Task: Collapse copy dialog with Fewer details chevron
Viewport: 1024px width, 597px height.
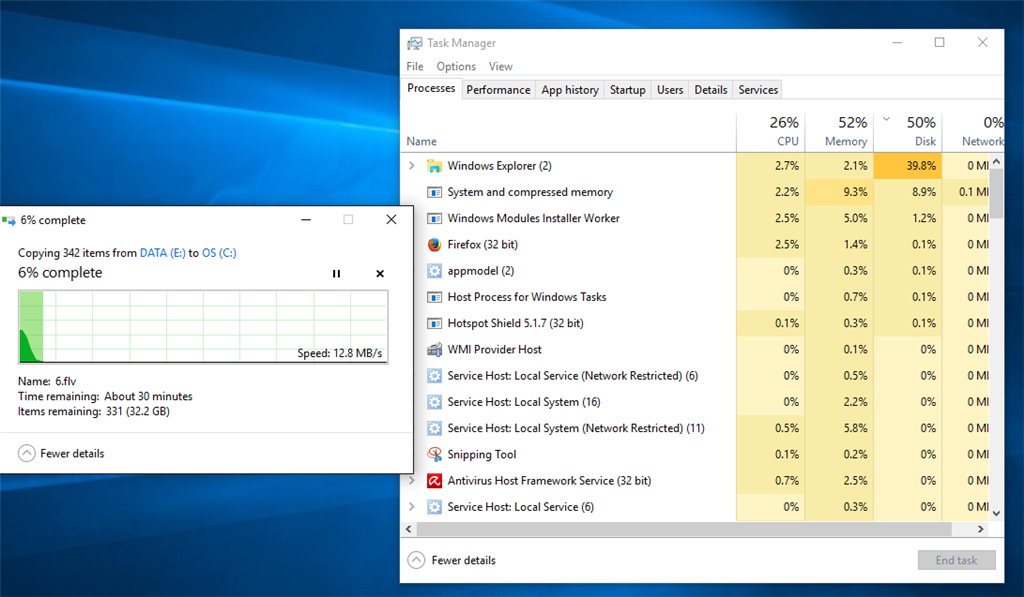Action: pos(27,453)
